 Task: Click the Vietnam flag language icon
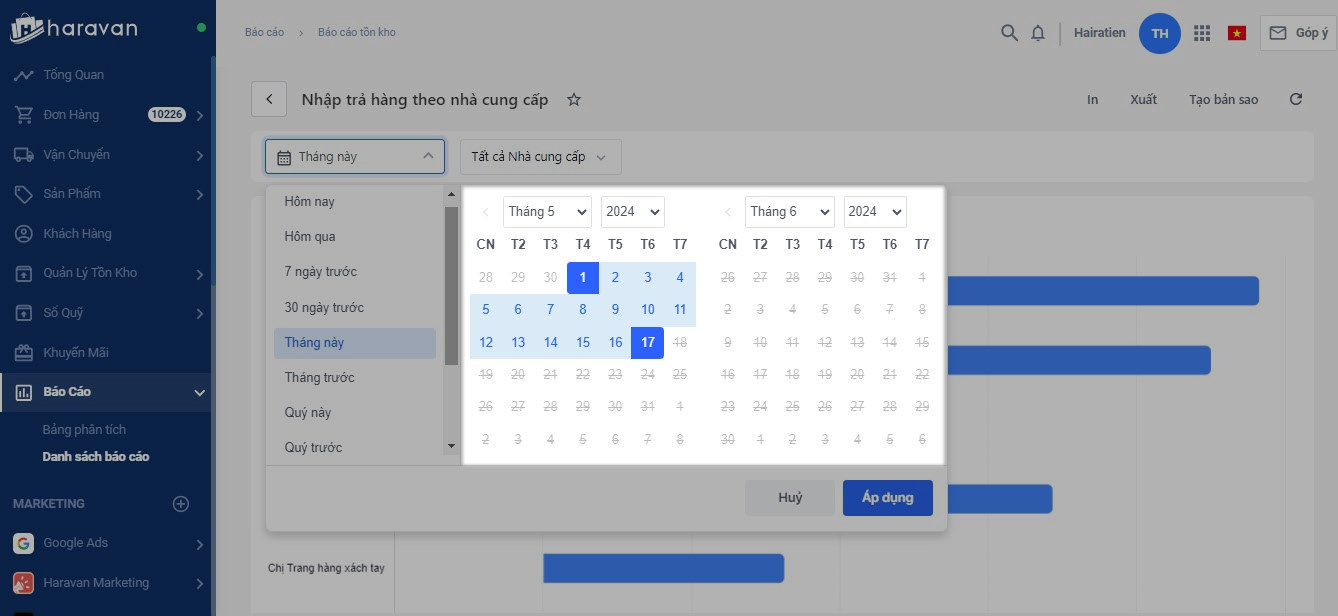[1237, 33]
